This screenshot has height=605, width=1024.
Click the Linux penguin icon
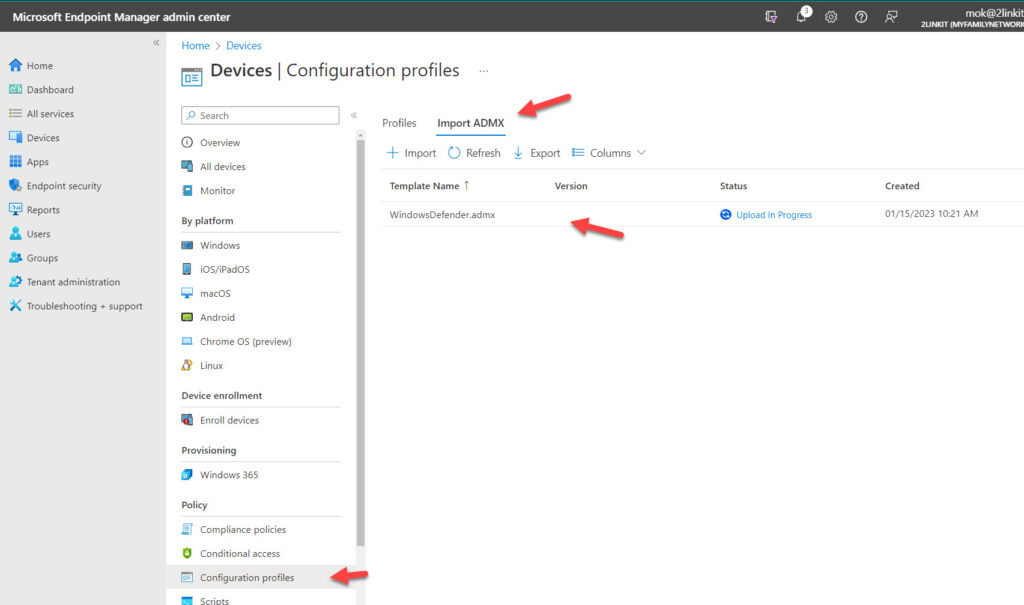tap(187, 365)
